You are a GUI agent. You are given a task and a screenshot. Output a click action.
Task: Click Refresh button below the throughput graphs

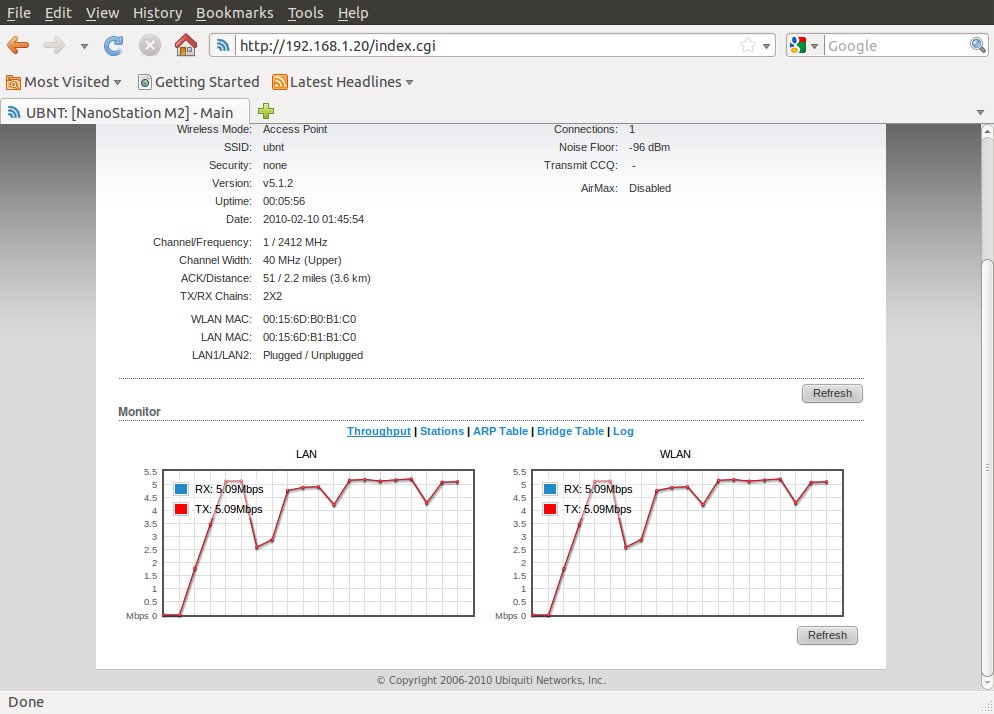(x=827, y=635)
